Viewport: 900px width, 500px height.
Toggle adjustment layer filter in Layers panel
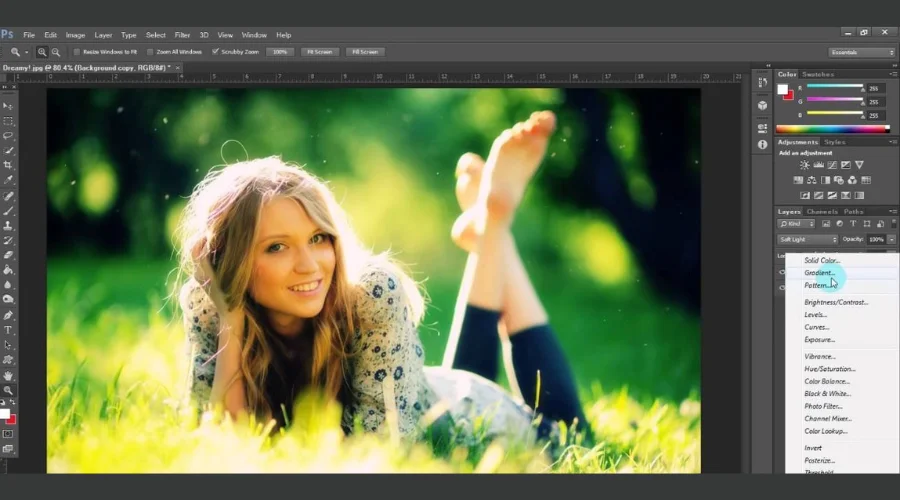click(x=839, y=224)
